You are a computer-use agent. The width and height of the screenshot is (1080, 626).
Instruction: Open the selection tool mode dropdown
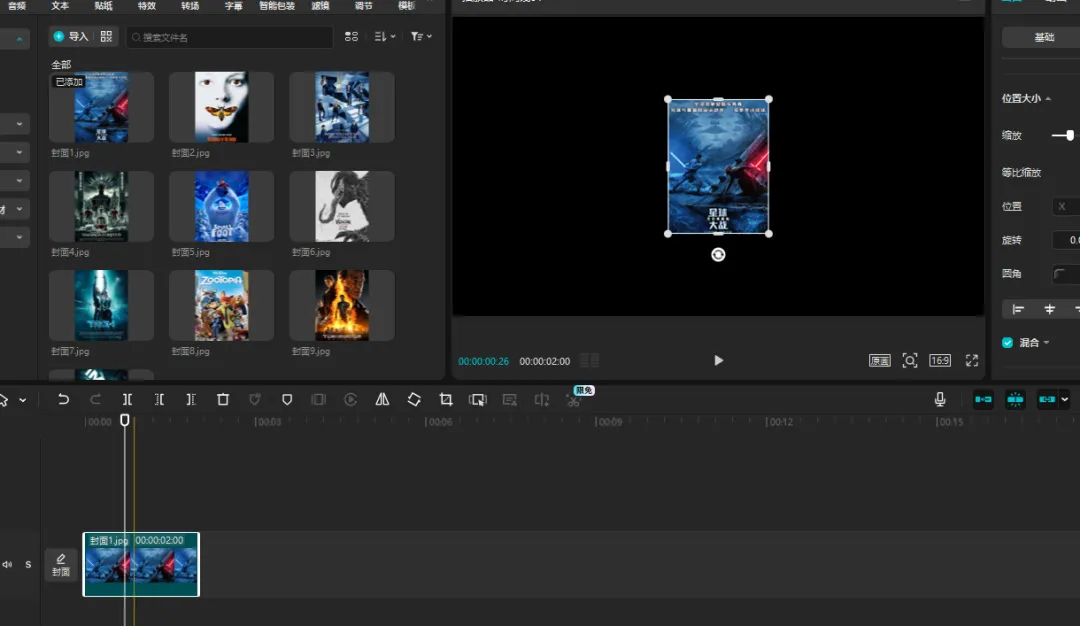pos(23,399)
